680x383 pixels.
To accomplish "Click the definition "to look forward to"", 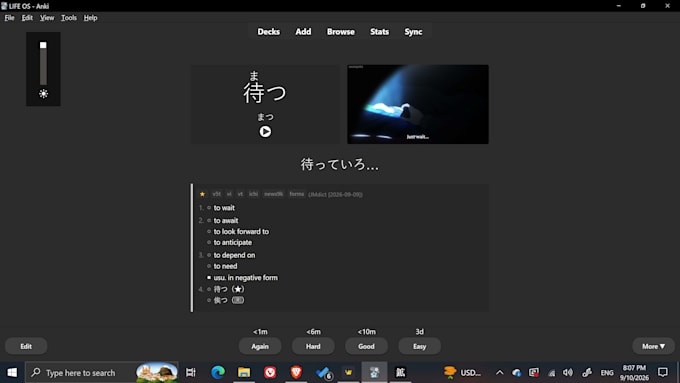I will tap(241, 232).
